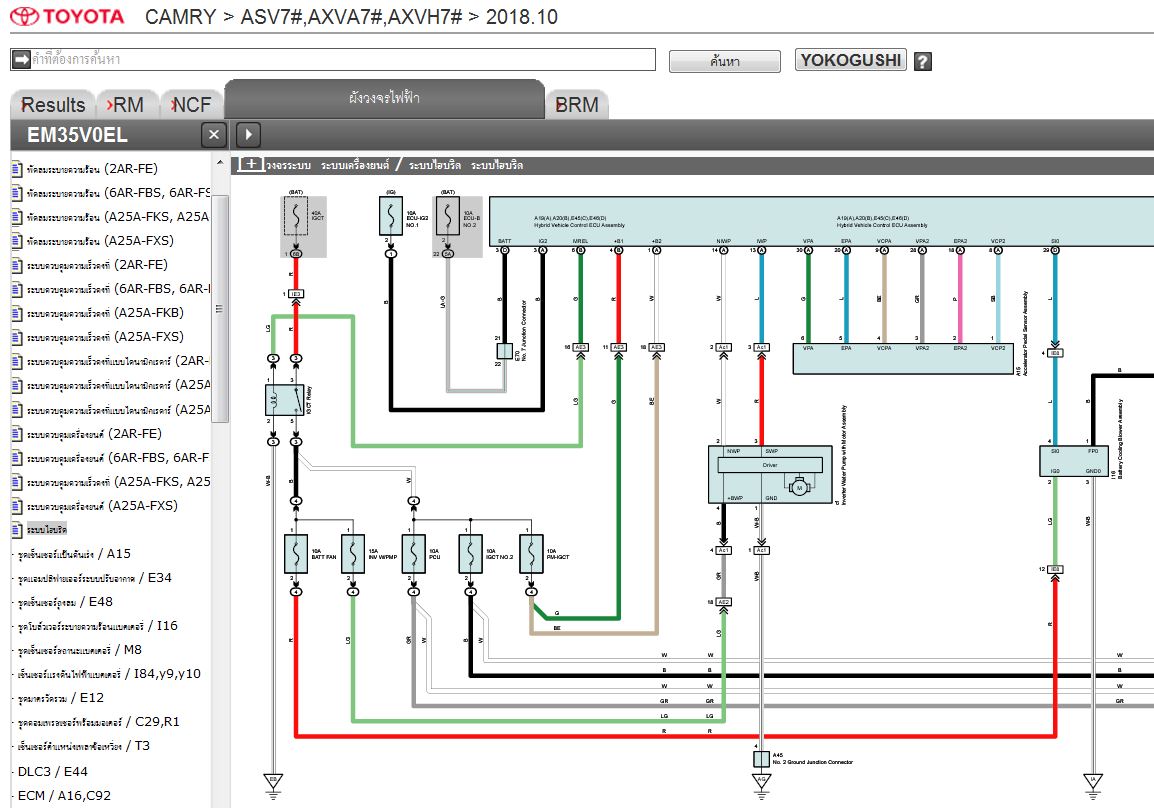Screen dimensions: 1154x808
Task: Click the IGCT Relay symbol in the diagram
Action: tap(284, 400)
